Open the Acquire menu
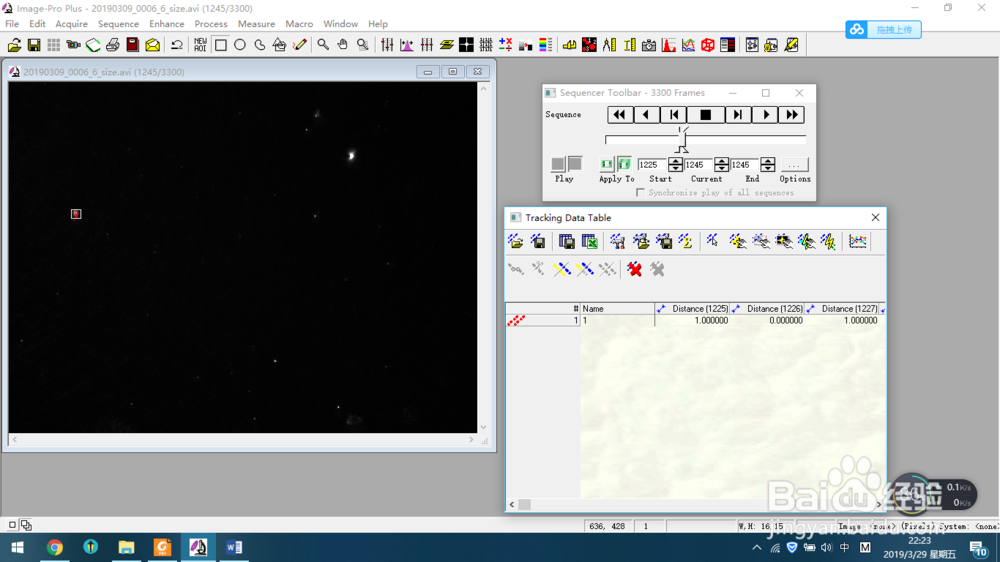 tap(71, 24)
